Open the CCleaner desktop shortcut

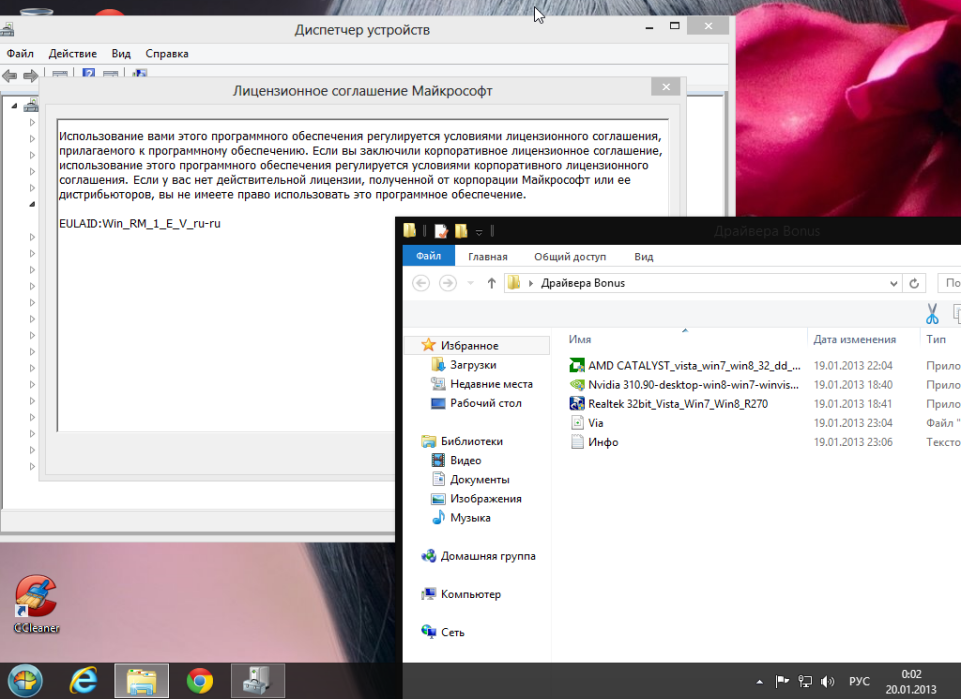point(36,604)
